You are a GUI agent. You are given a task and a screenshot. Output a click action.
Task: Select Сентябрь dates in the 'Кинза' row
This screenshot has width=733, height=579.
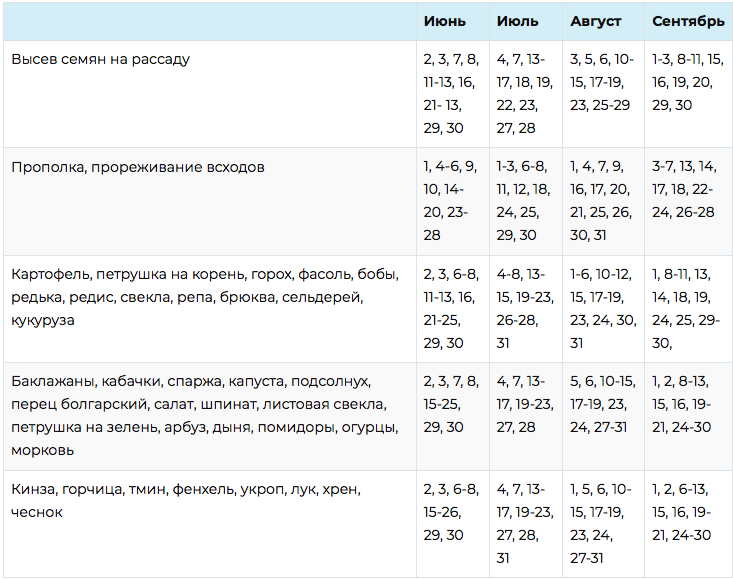(685, 512)
